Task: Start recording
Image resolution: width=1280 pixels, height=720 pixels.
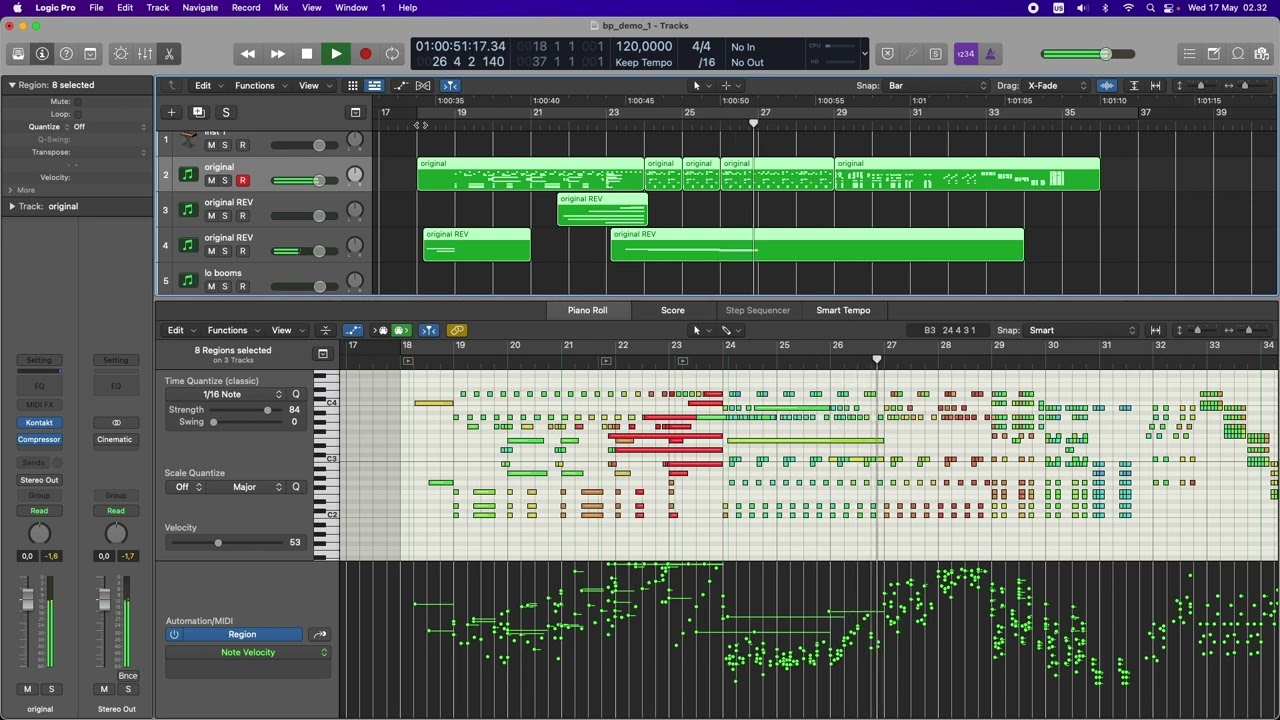Action: pyautogui.click(x=365, y=54)
